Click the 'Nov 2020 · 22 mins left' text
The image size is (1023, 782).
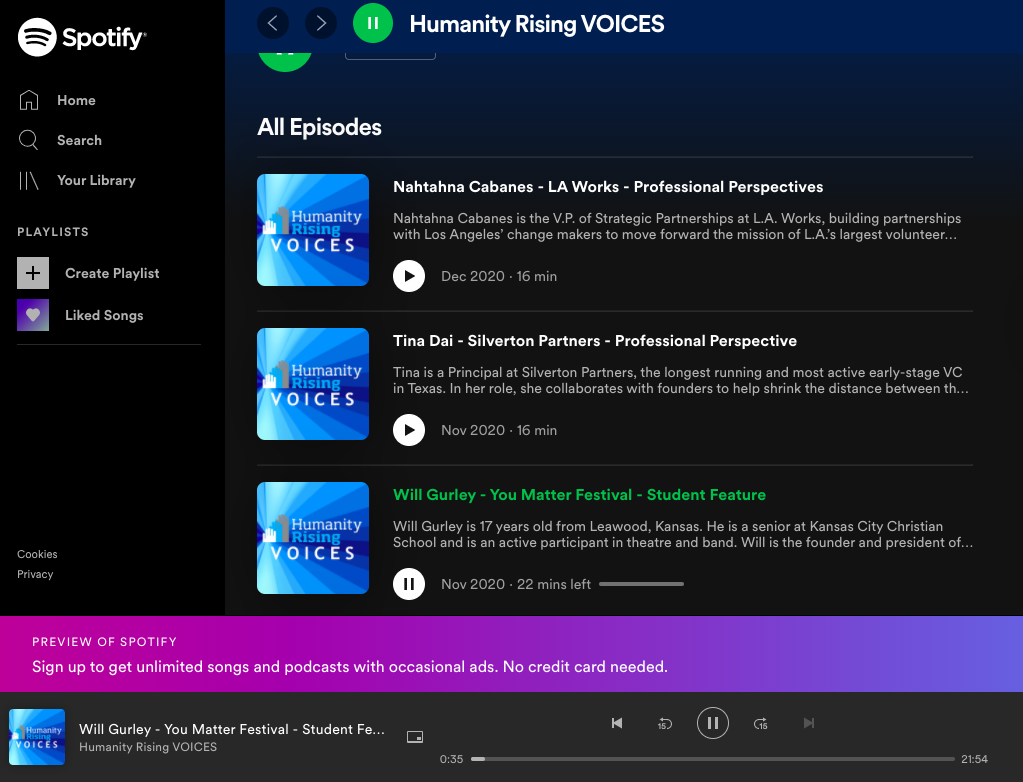(516, 584)
